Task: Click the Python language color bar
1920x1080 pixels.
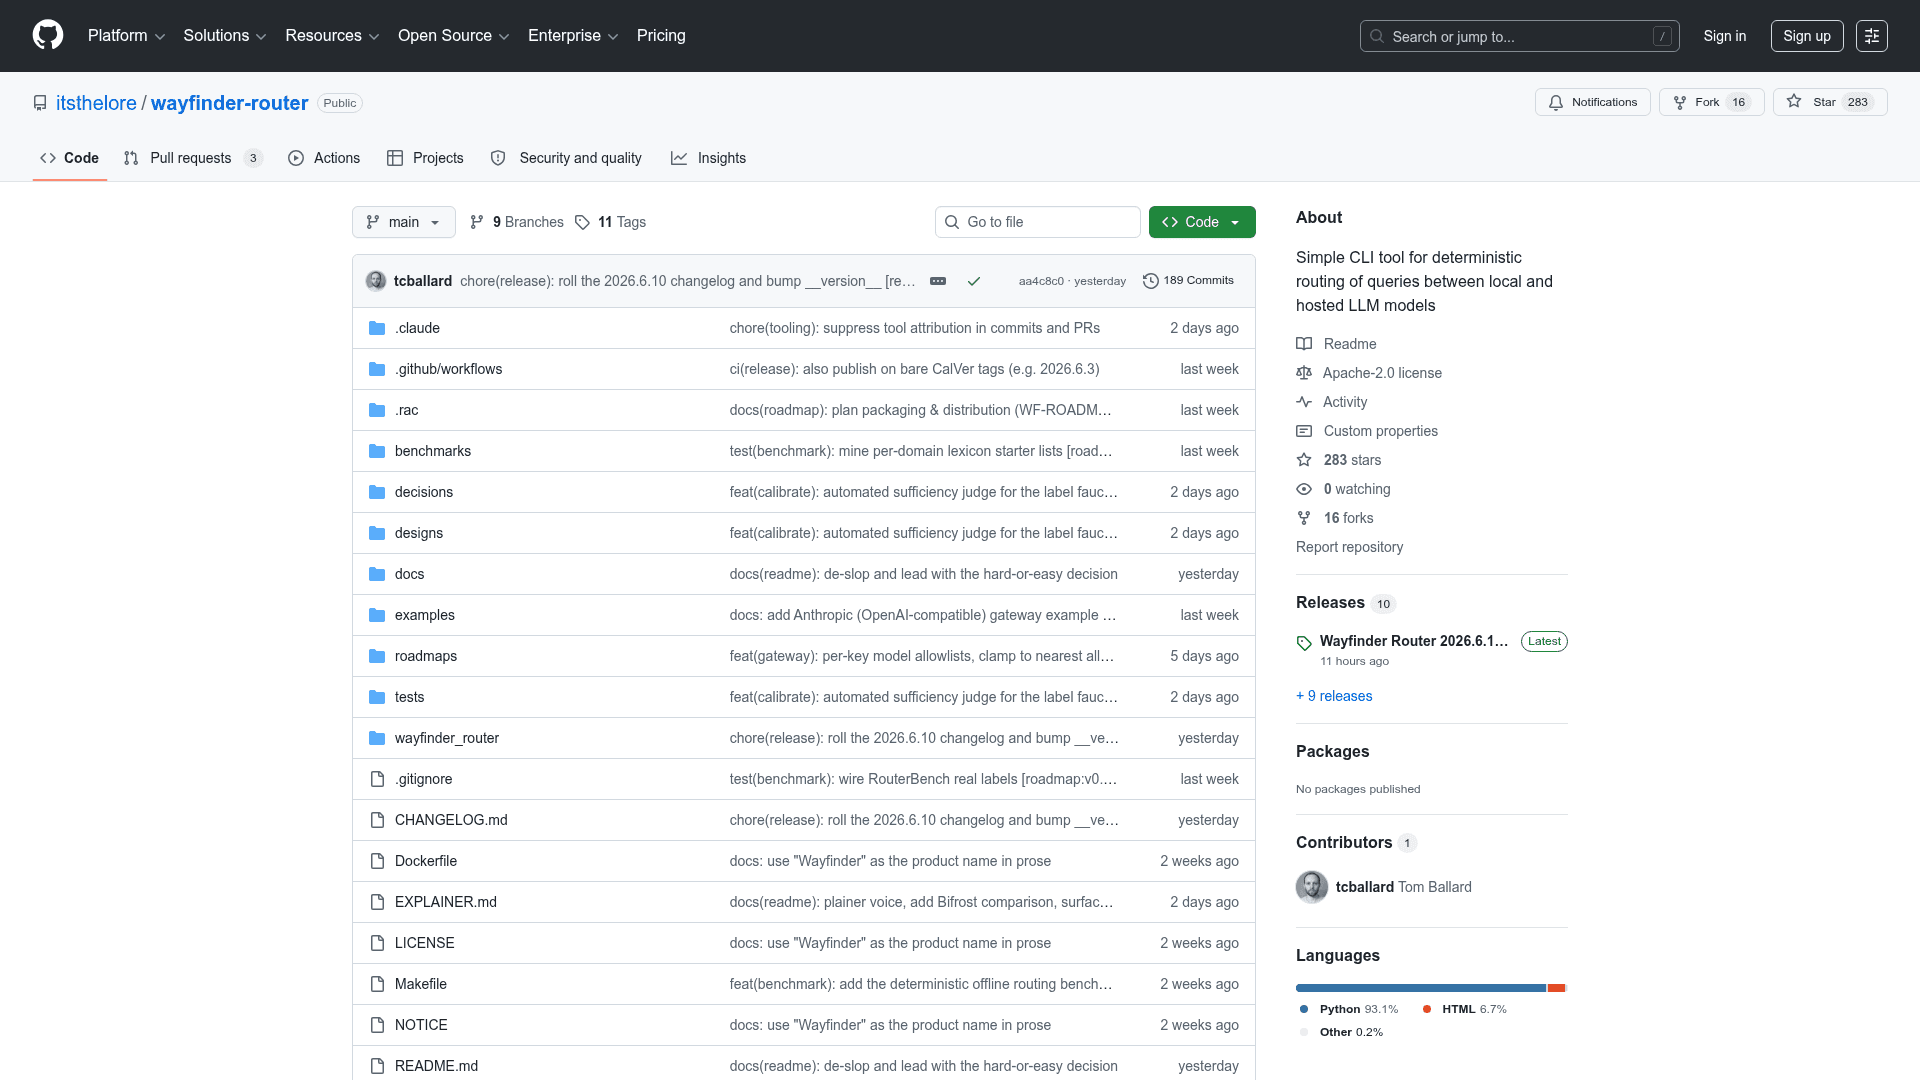Action: (x=1421, y=988)
